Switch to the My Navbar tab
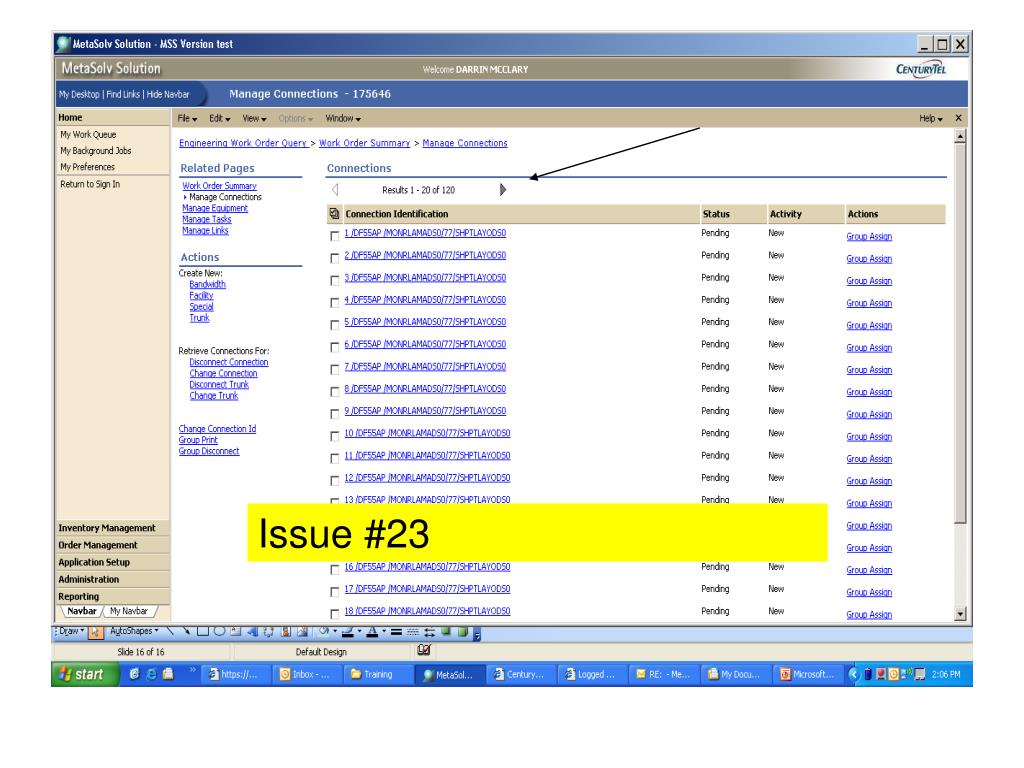This screenshot has height=768, width=1024. (x=128, y=611)
